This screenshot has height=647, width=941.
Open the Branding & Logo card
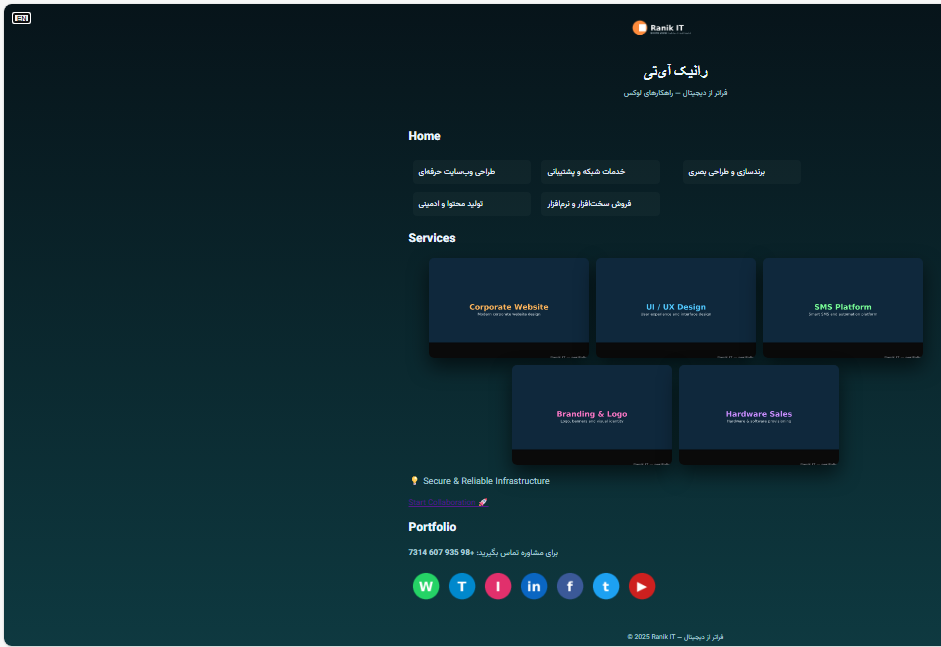click(x=592, y=414)
